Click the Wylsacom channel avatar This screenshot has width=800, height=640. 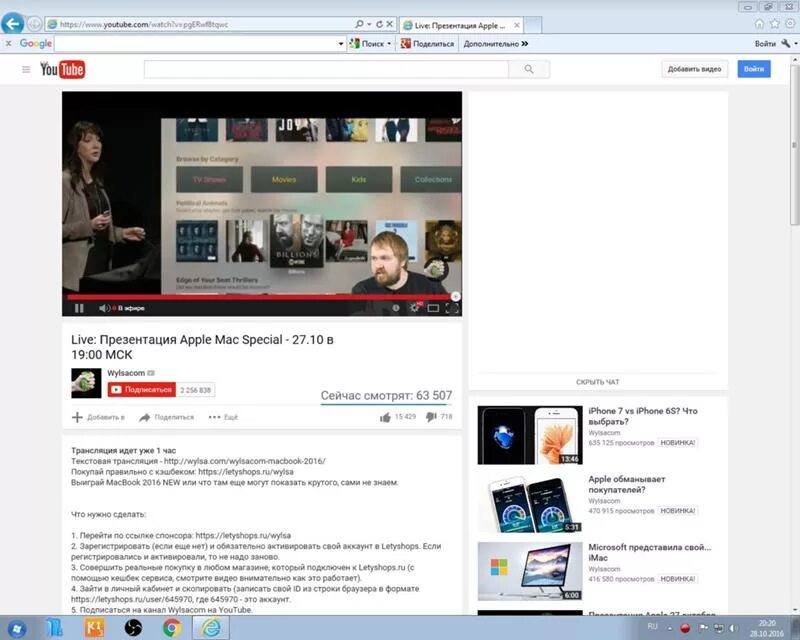pyautogui.click(x=86, y=383)
